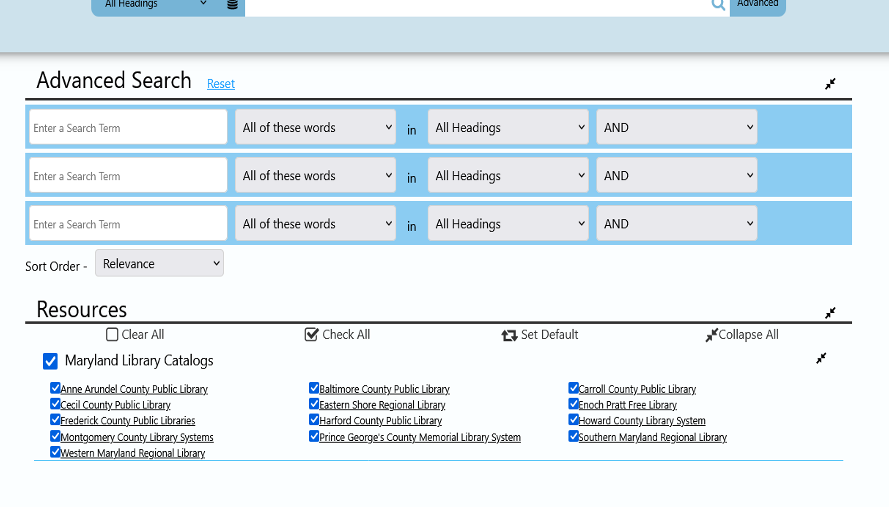Uncheck Anne Arundel County Public Library checkbox

(x=55, y=388)
